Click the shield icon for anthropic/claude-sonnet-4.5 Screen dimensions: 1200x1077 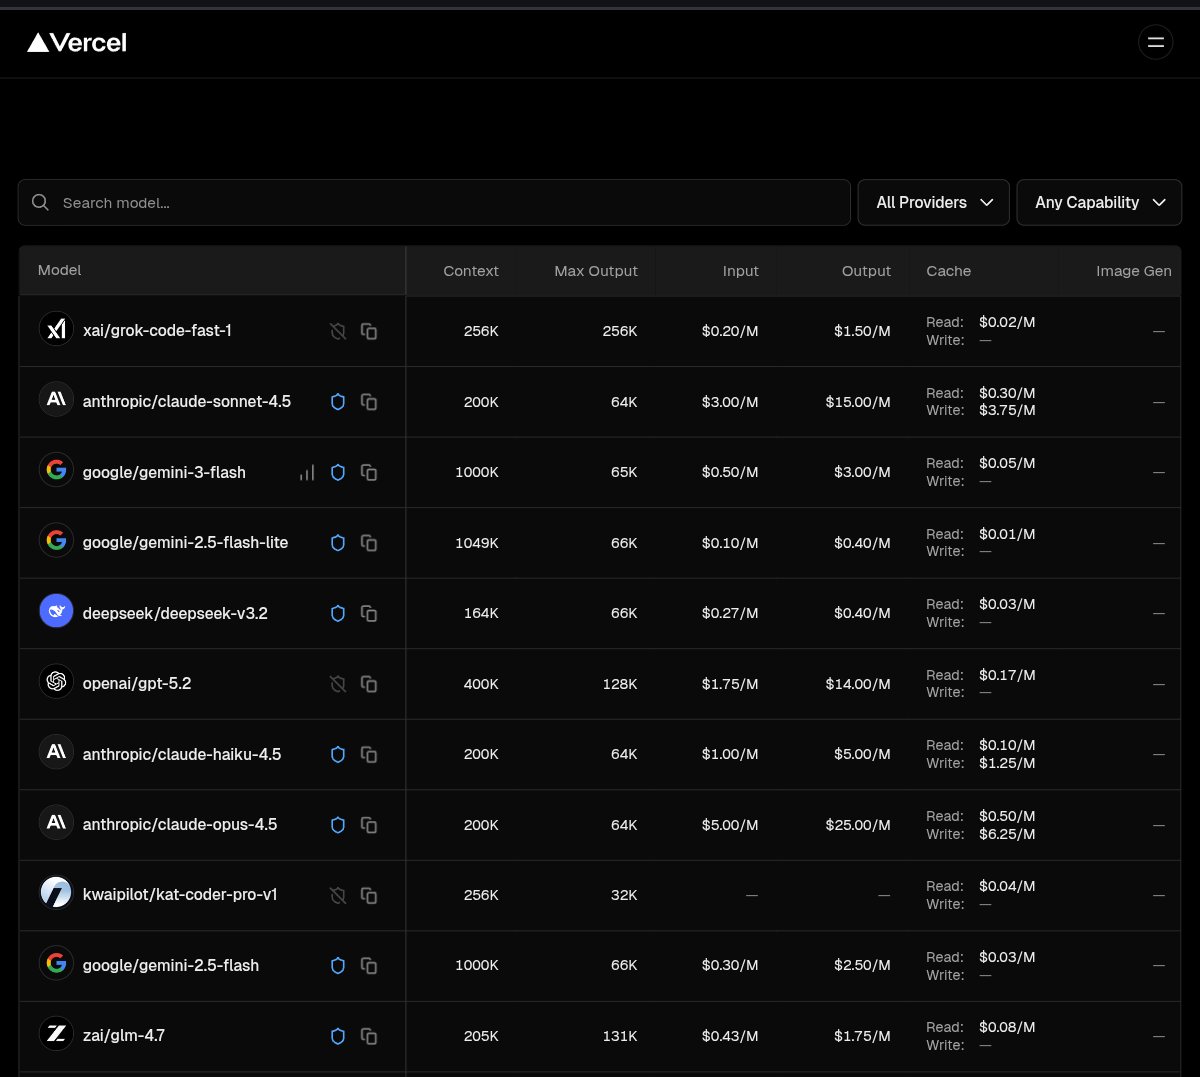tap(338, 402)
